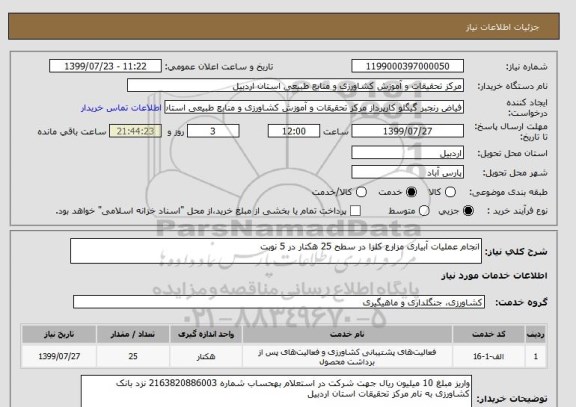This screenshot has height=407, width=576.
Task: Click the طبقه بندی موضوعی label
Action: (x=508, y=192)
